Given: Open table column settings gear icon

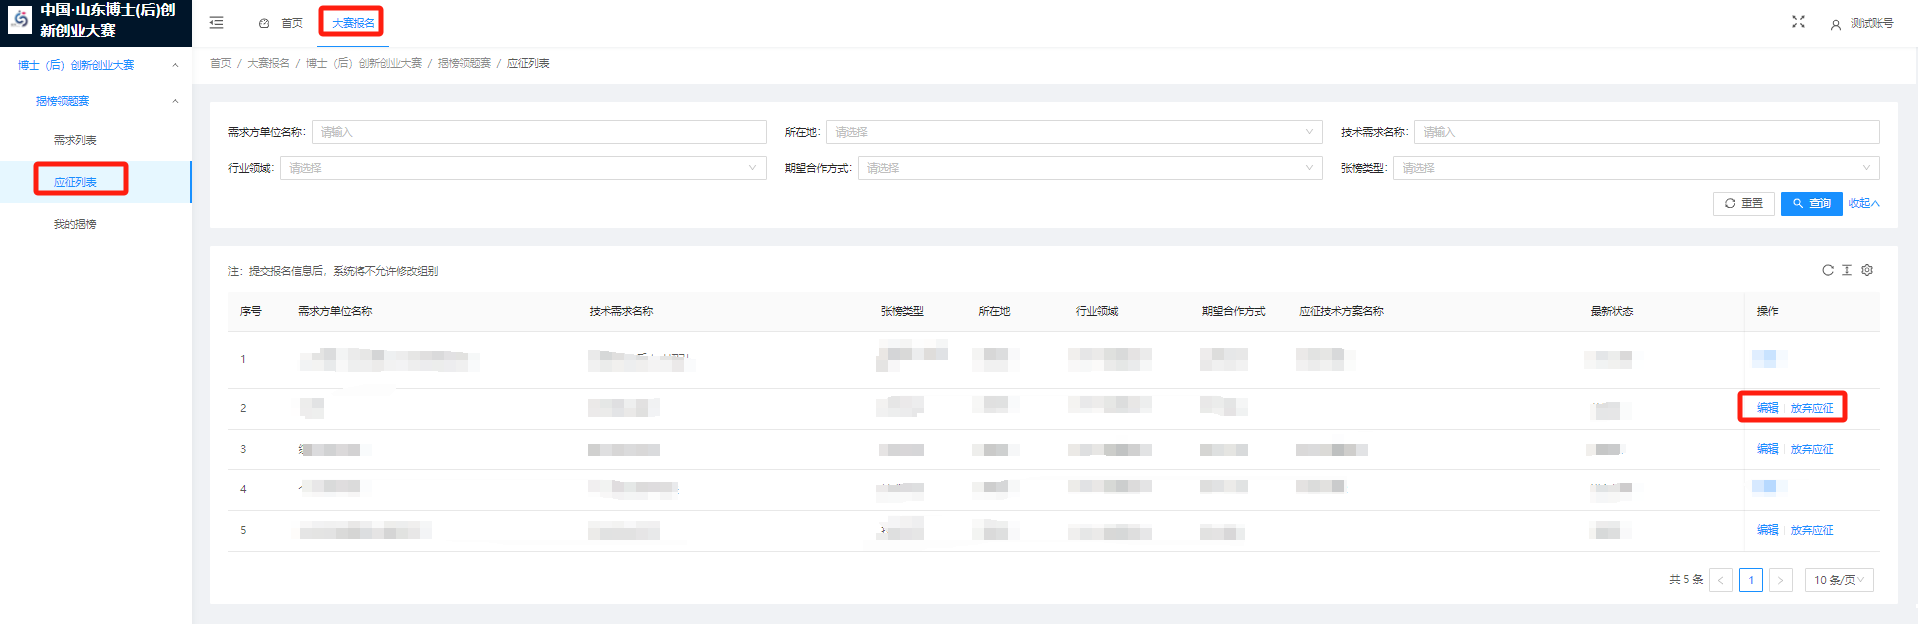Looking at the screenshot, I should [x=1867, y=270].
